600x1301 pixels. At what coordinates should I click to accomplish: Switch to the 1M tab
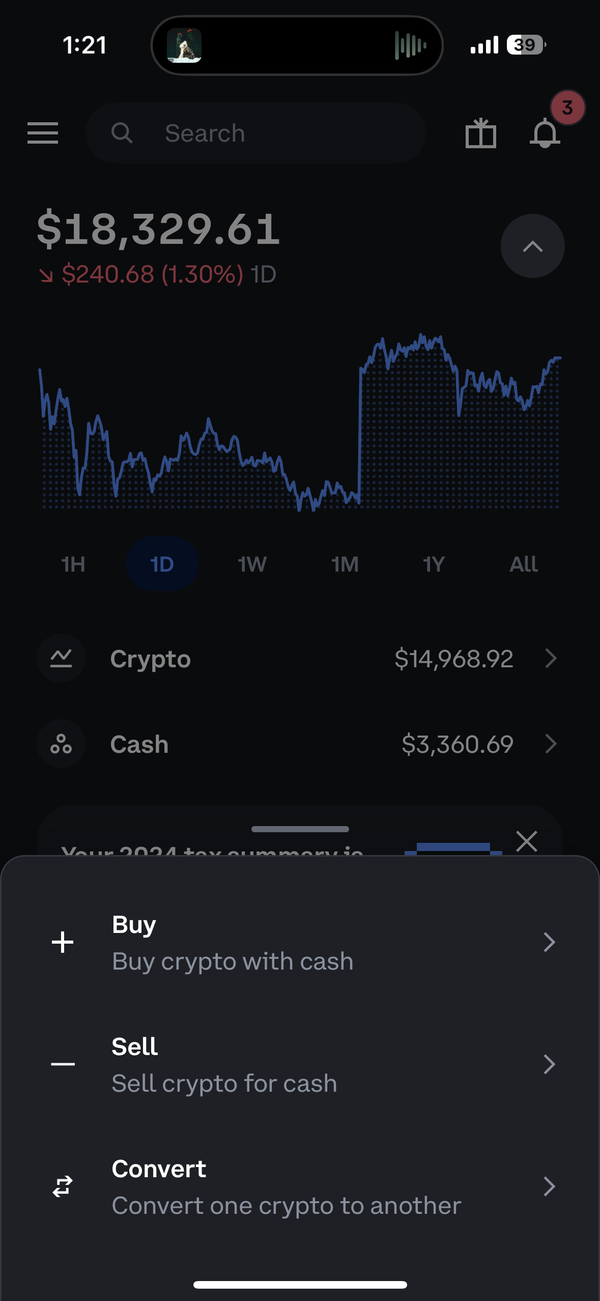pos(344,564)
